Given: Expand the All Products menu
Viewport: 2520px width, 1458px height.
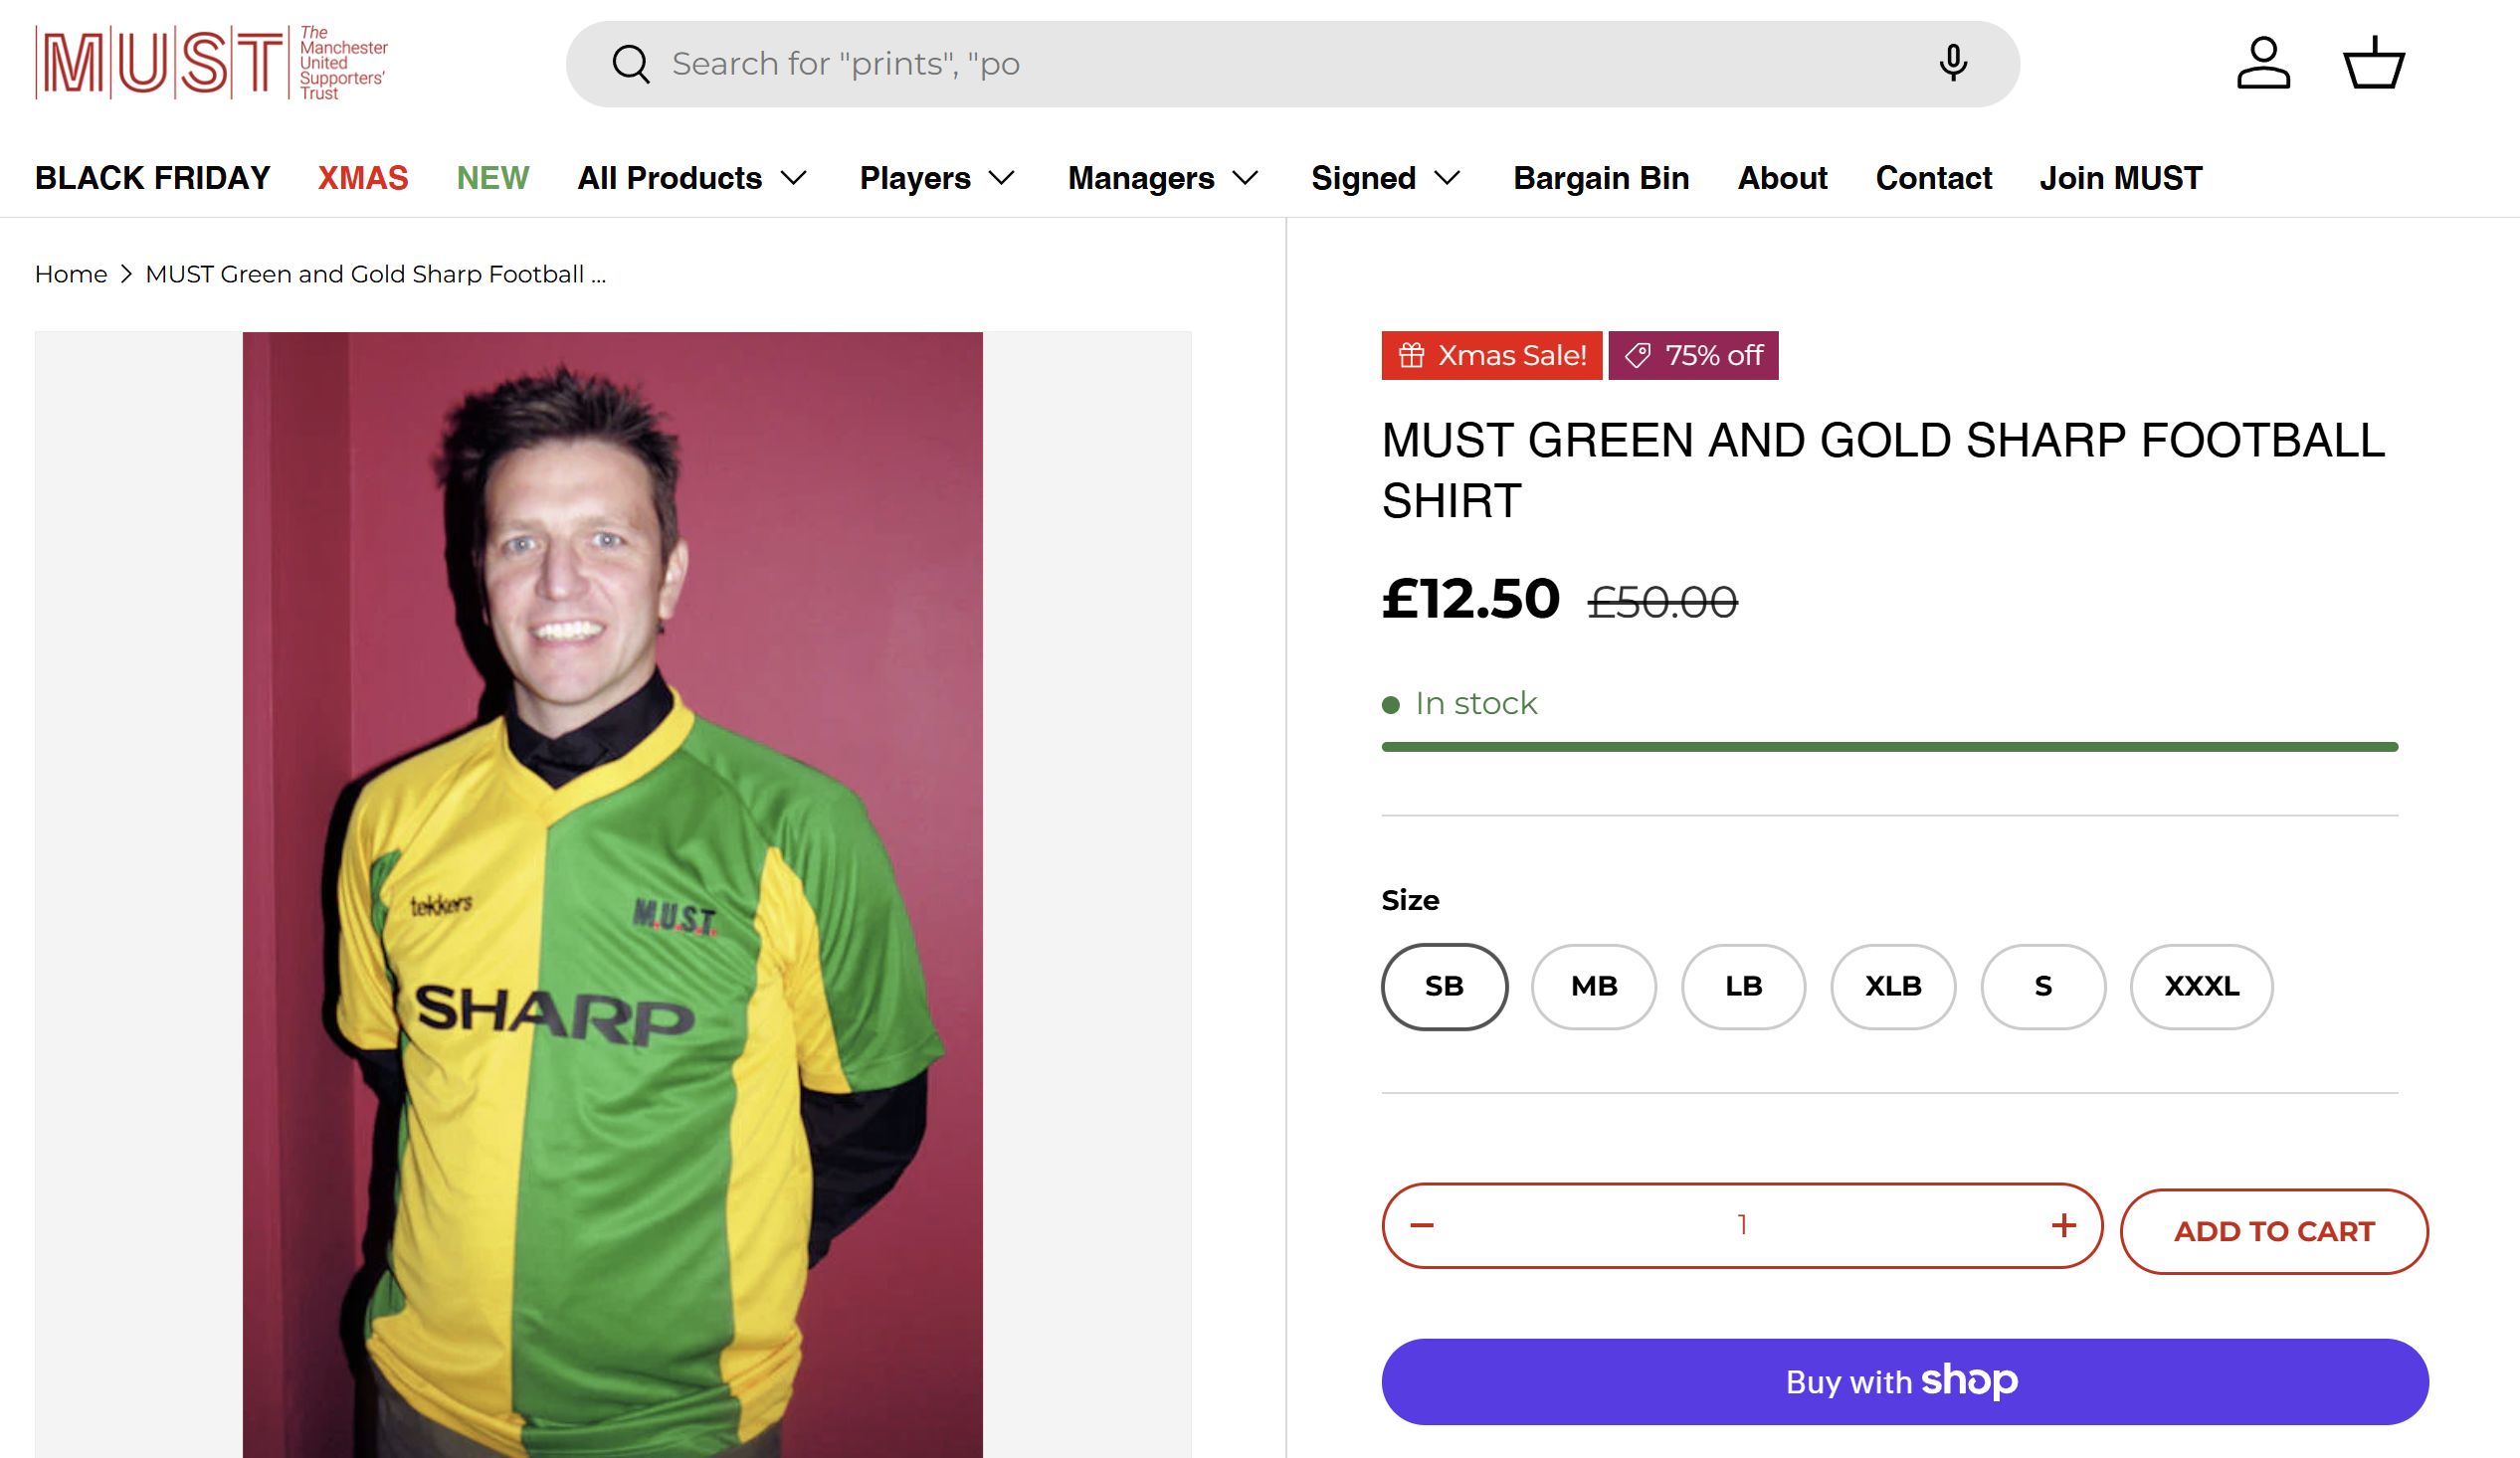Looking at the screenshot, I should [692, 178].
